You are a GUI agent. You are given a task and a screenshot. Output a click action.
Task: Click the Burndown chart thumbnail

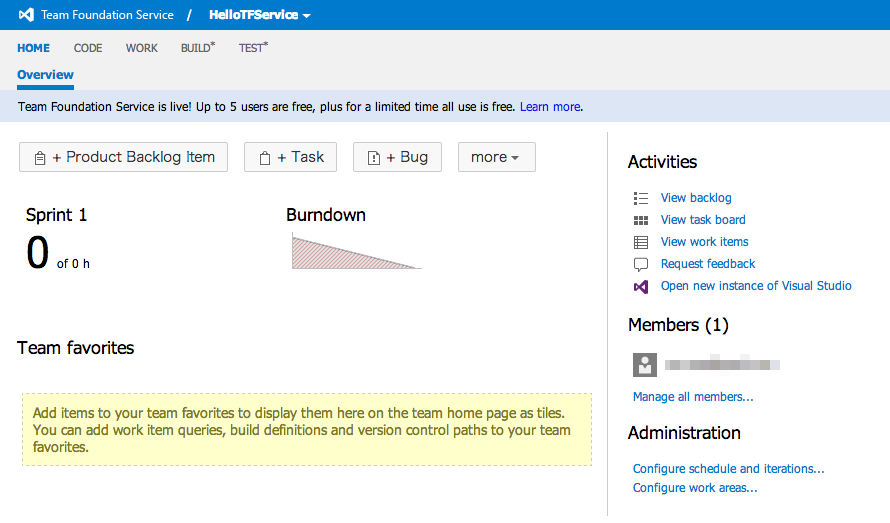pos(355,251)
